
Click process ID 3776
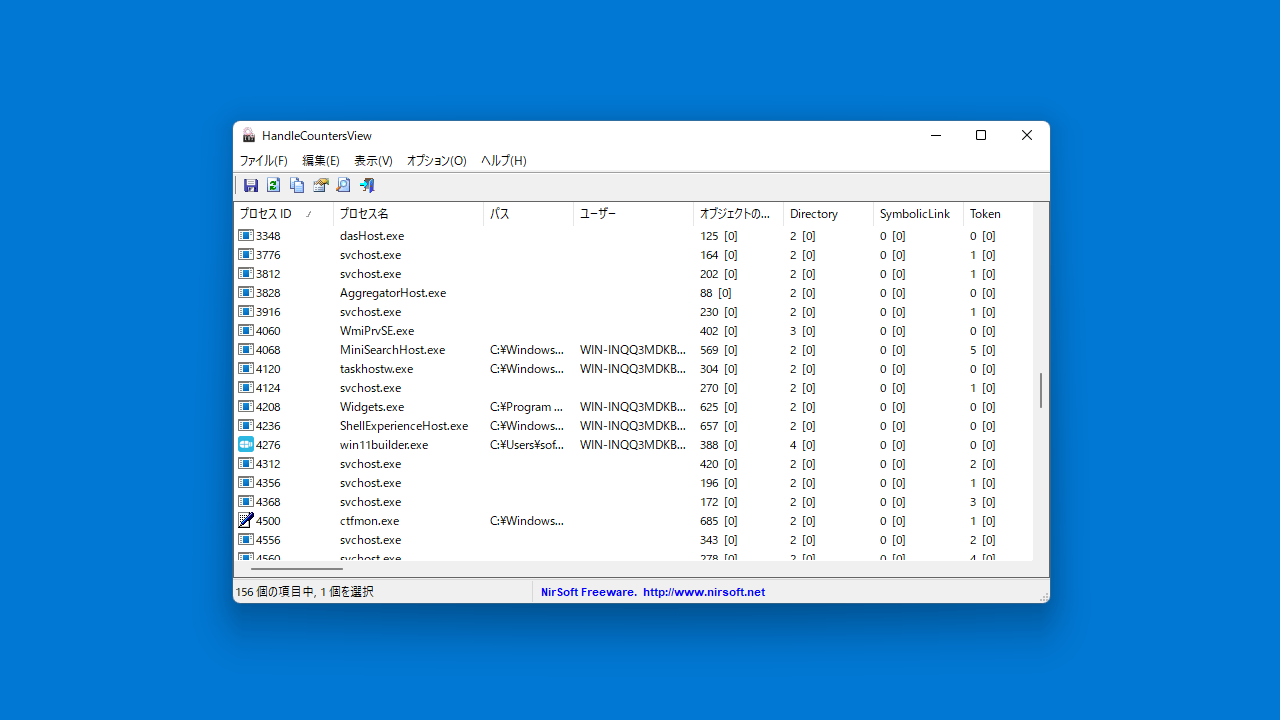(268, 255)
